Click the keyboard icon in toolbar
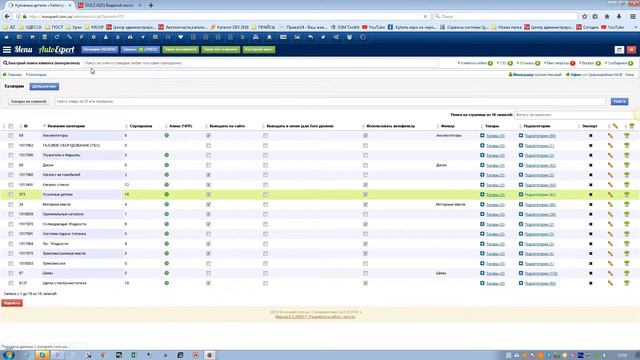The height and width of the screenshot is (360, 640). point(283,37)
